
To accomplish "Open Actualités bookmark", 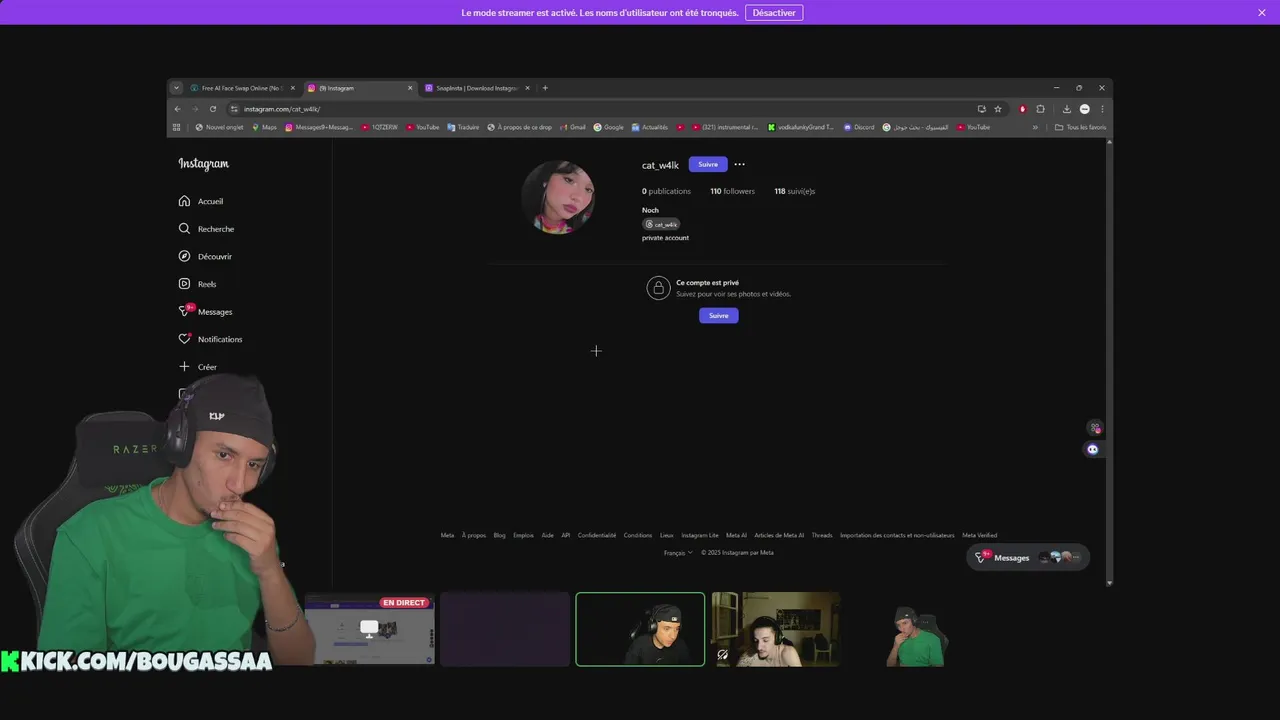I will [x=649, y=127].
